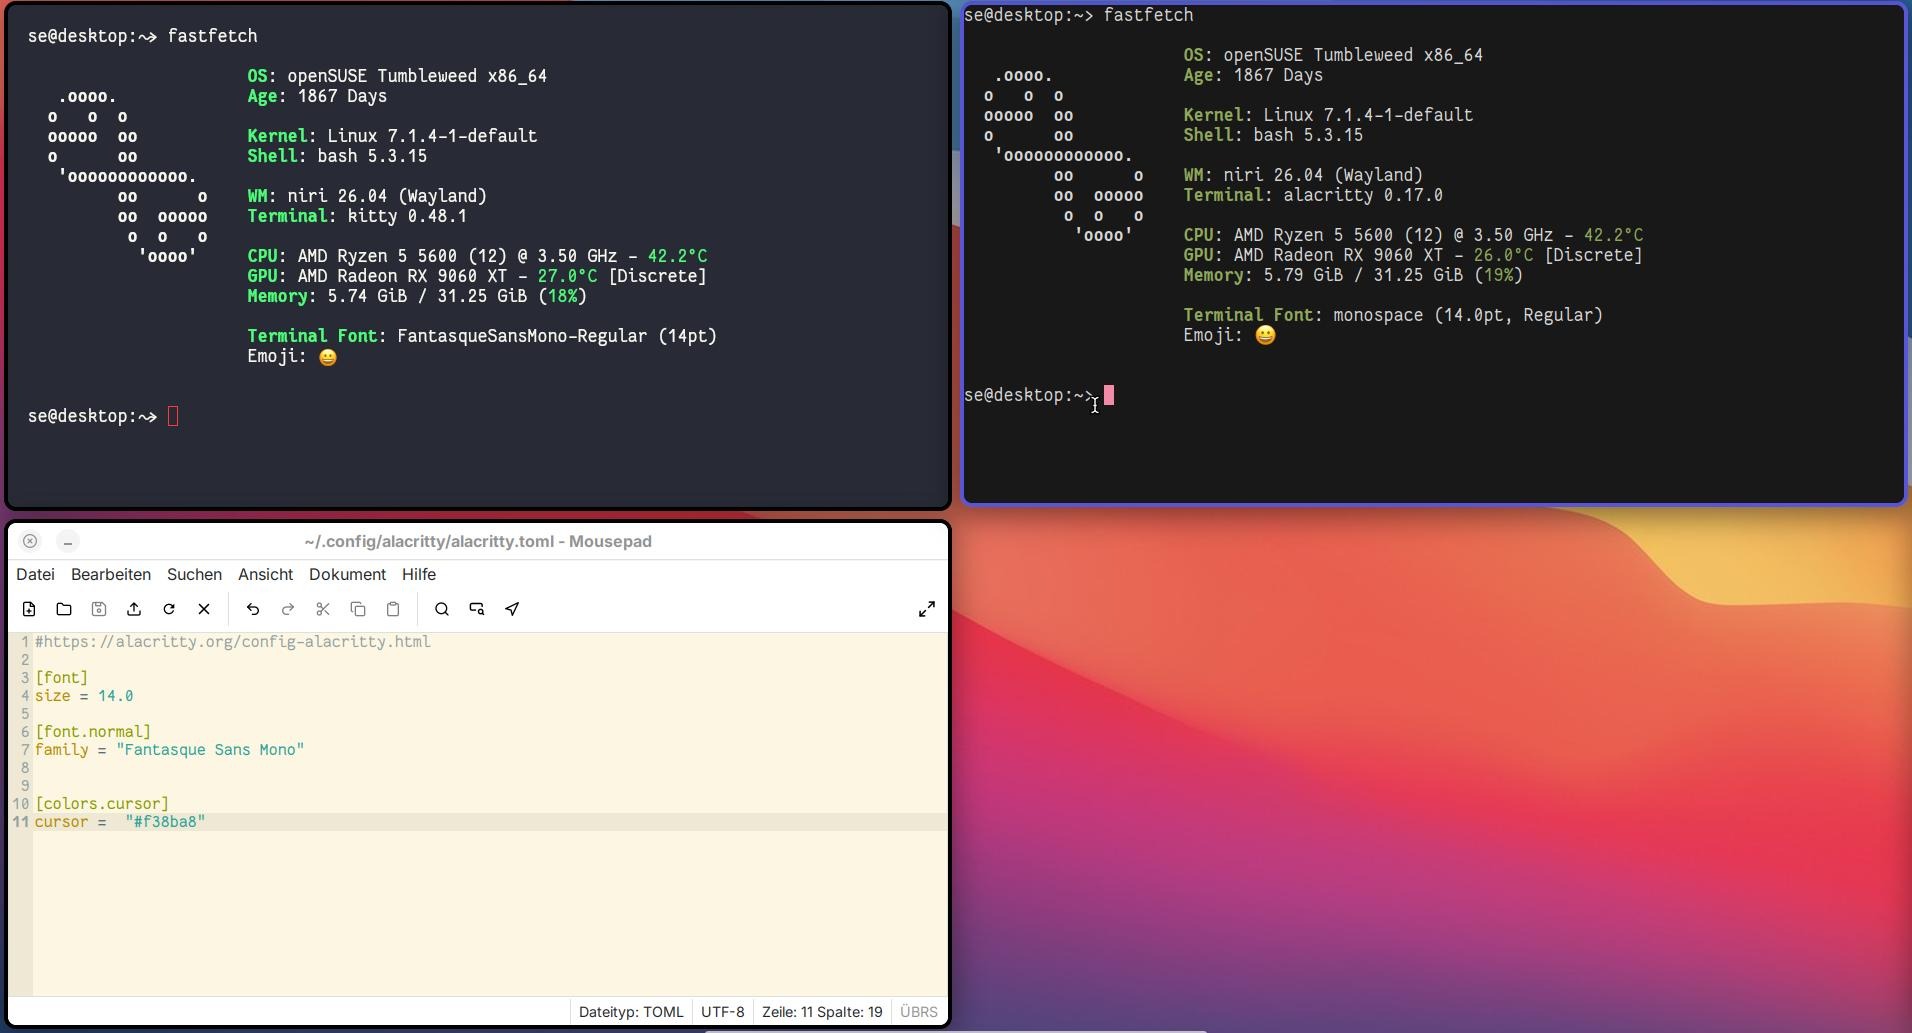This screenshot has width=1912, height=1033.
Task: Copy selection using the toolbar copy icon
Action: (x=358, y=609)
